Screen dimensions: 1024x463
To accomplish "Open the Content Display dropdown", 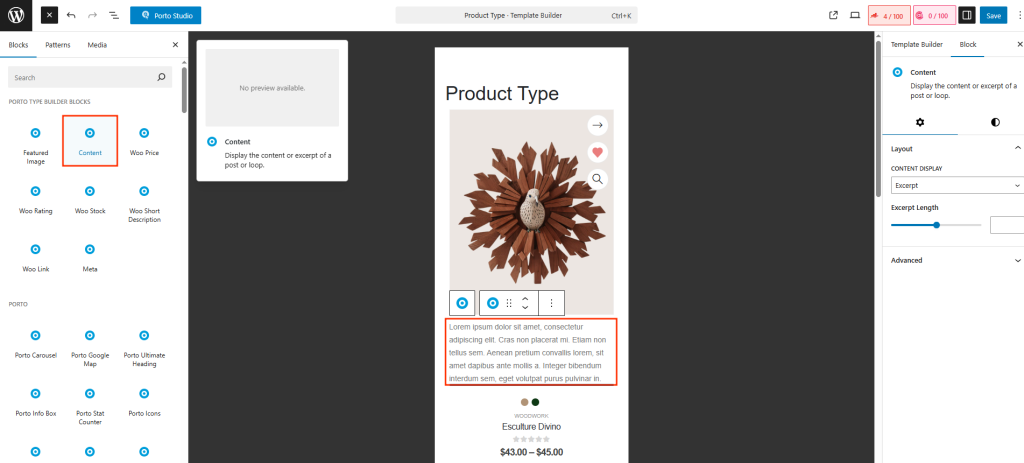I will tap(956, 185).
